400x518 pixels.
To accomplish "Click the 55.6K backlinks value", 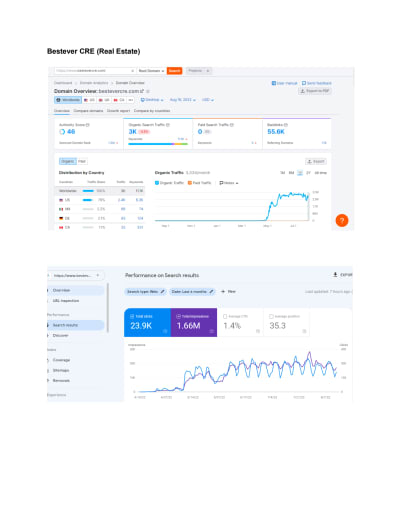I will pos(276,132).
